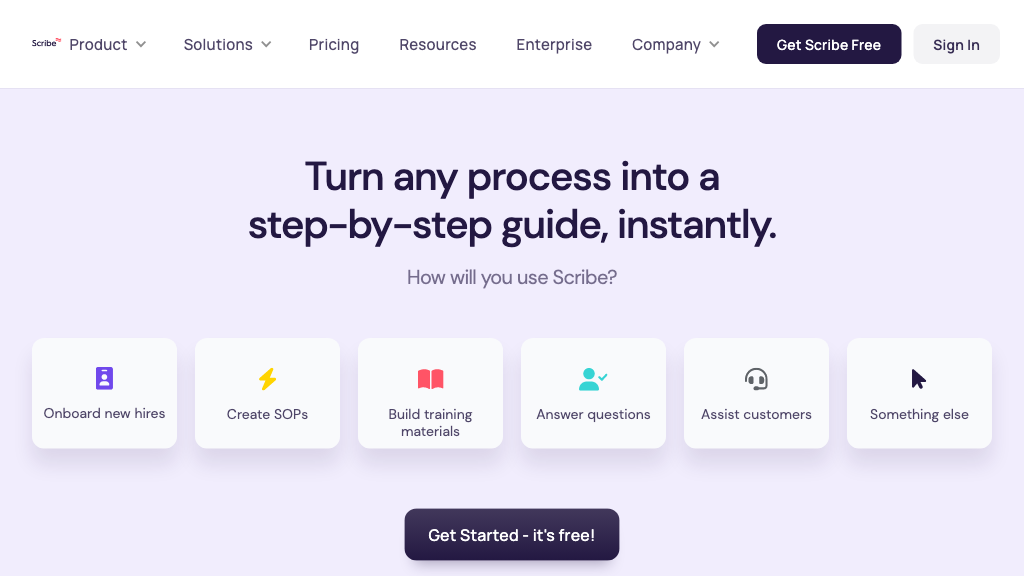
Task: Expand the Solutions dropdown
Action: point(227,44)
